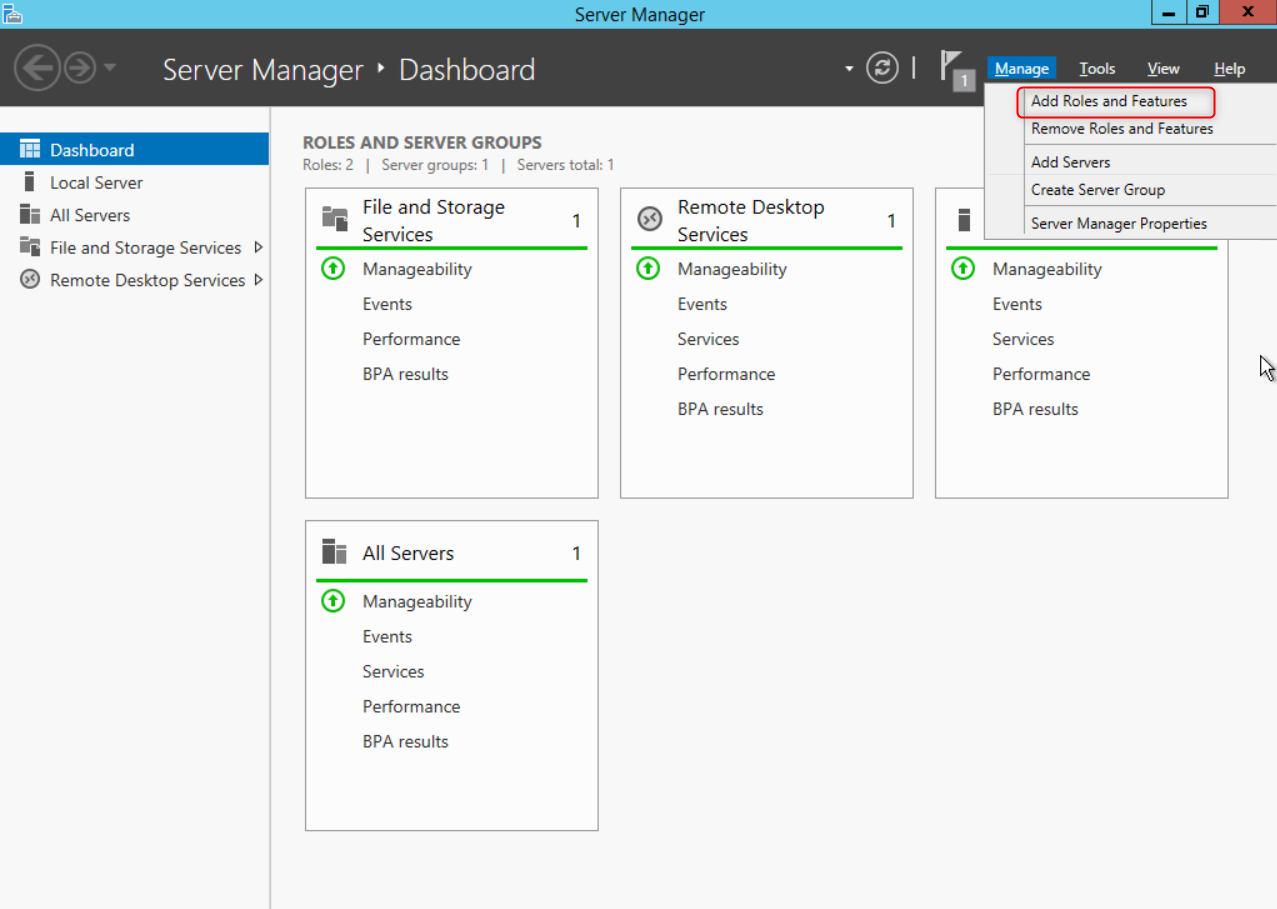Click green Manageability icon on tile under Manage menu
This screenshot has width=1277, height=909.
tap(963, 269)
